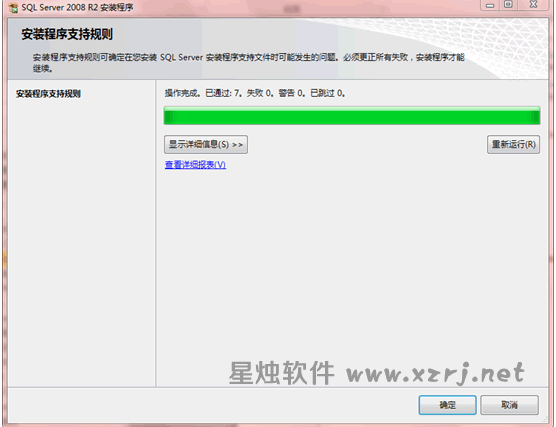Close the SQL Server setup window
The height and width of the screenshot is (427, 556).
(533, 5)
